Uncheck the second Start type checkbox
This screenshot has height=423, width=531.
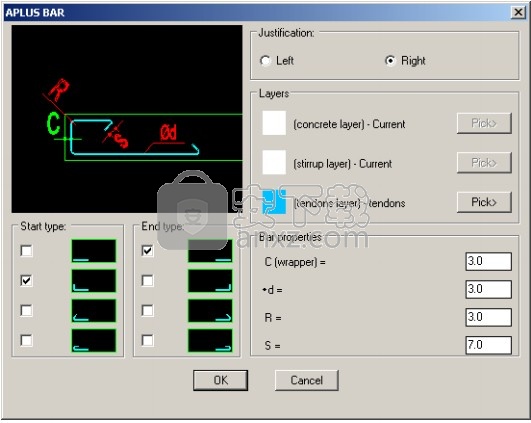26,280
